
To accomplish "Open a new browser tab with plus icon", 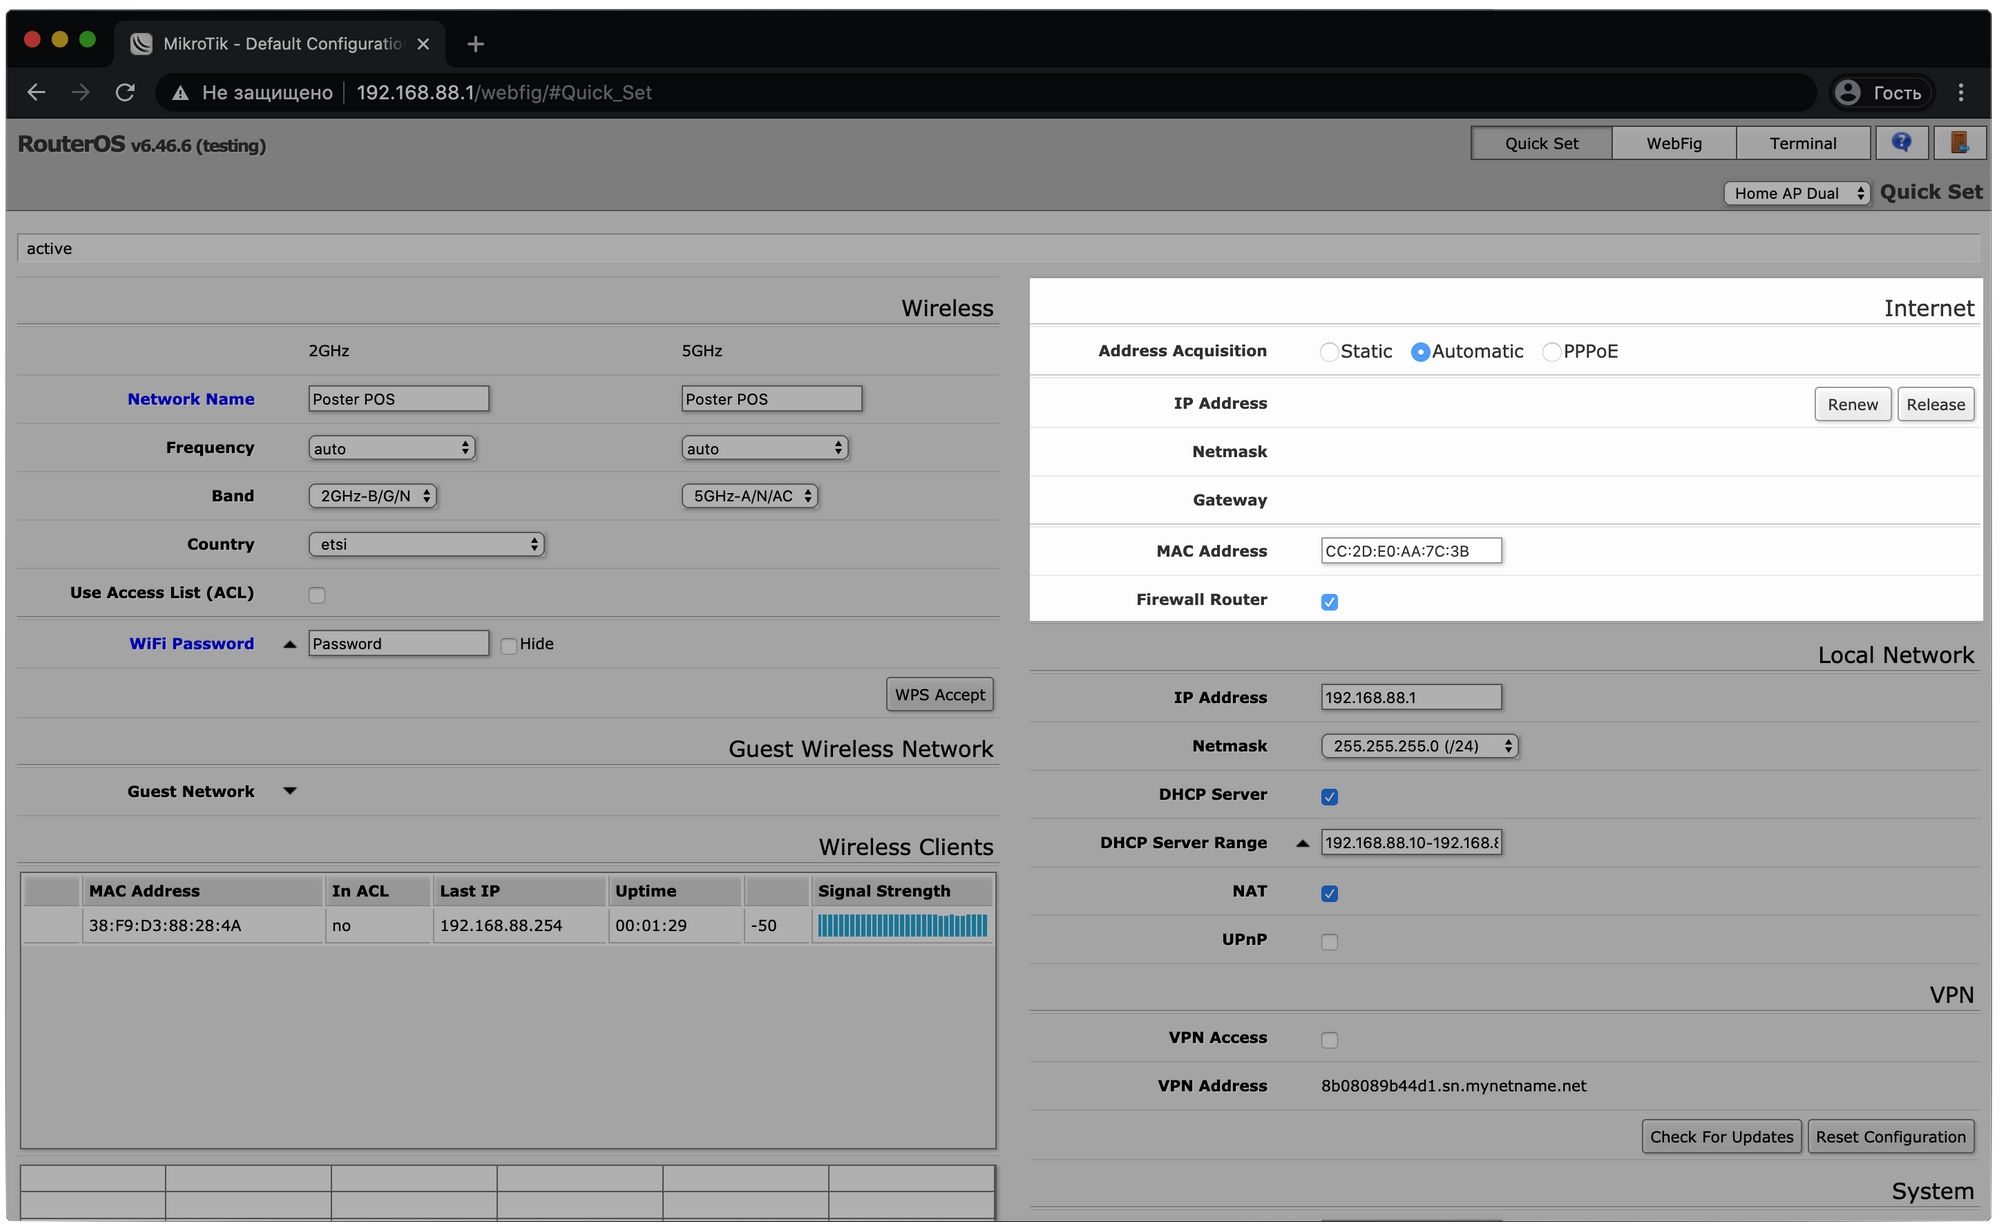I will [476, 44].
